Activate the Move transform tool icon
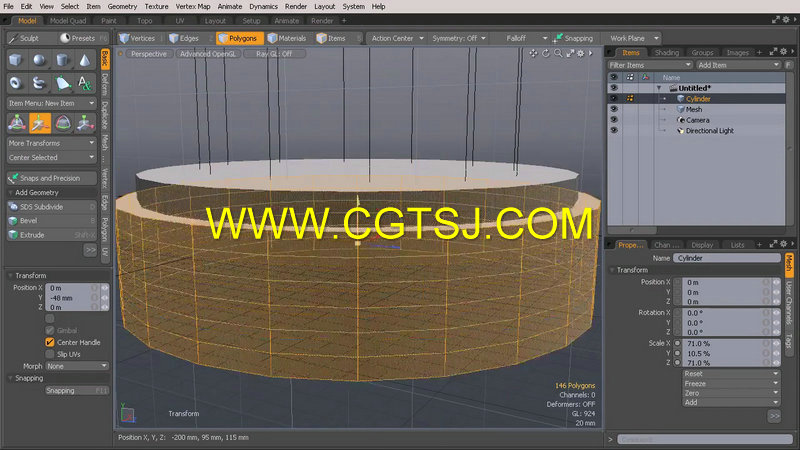Image resolution: width=800 pixels, height=450 pixels. (x=17, y=123)
